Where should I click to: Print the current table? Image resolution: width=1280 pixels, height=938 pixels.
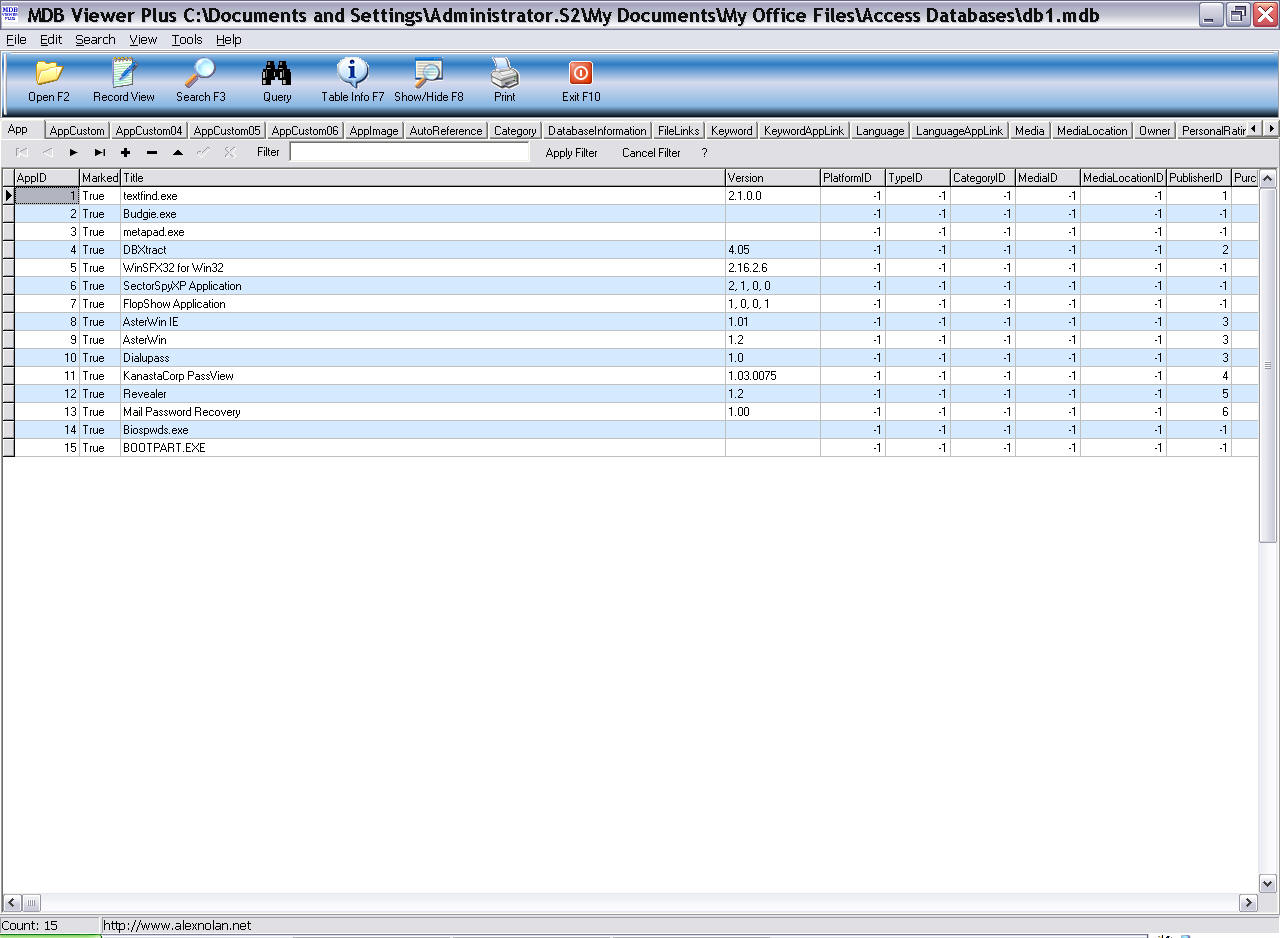(x=505, y=81)
